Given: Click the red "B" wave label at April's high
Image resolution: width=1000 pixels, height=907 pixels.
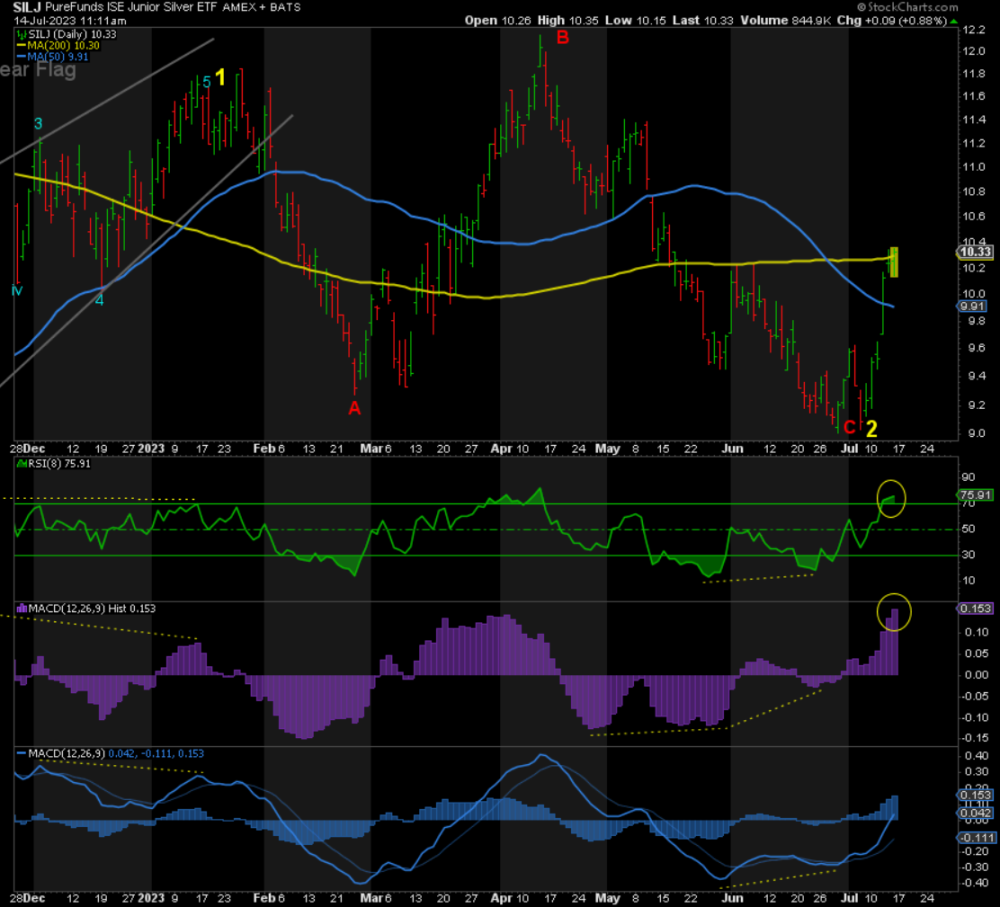Looking at the screenshot, I should coord(562,38).
